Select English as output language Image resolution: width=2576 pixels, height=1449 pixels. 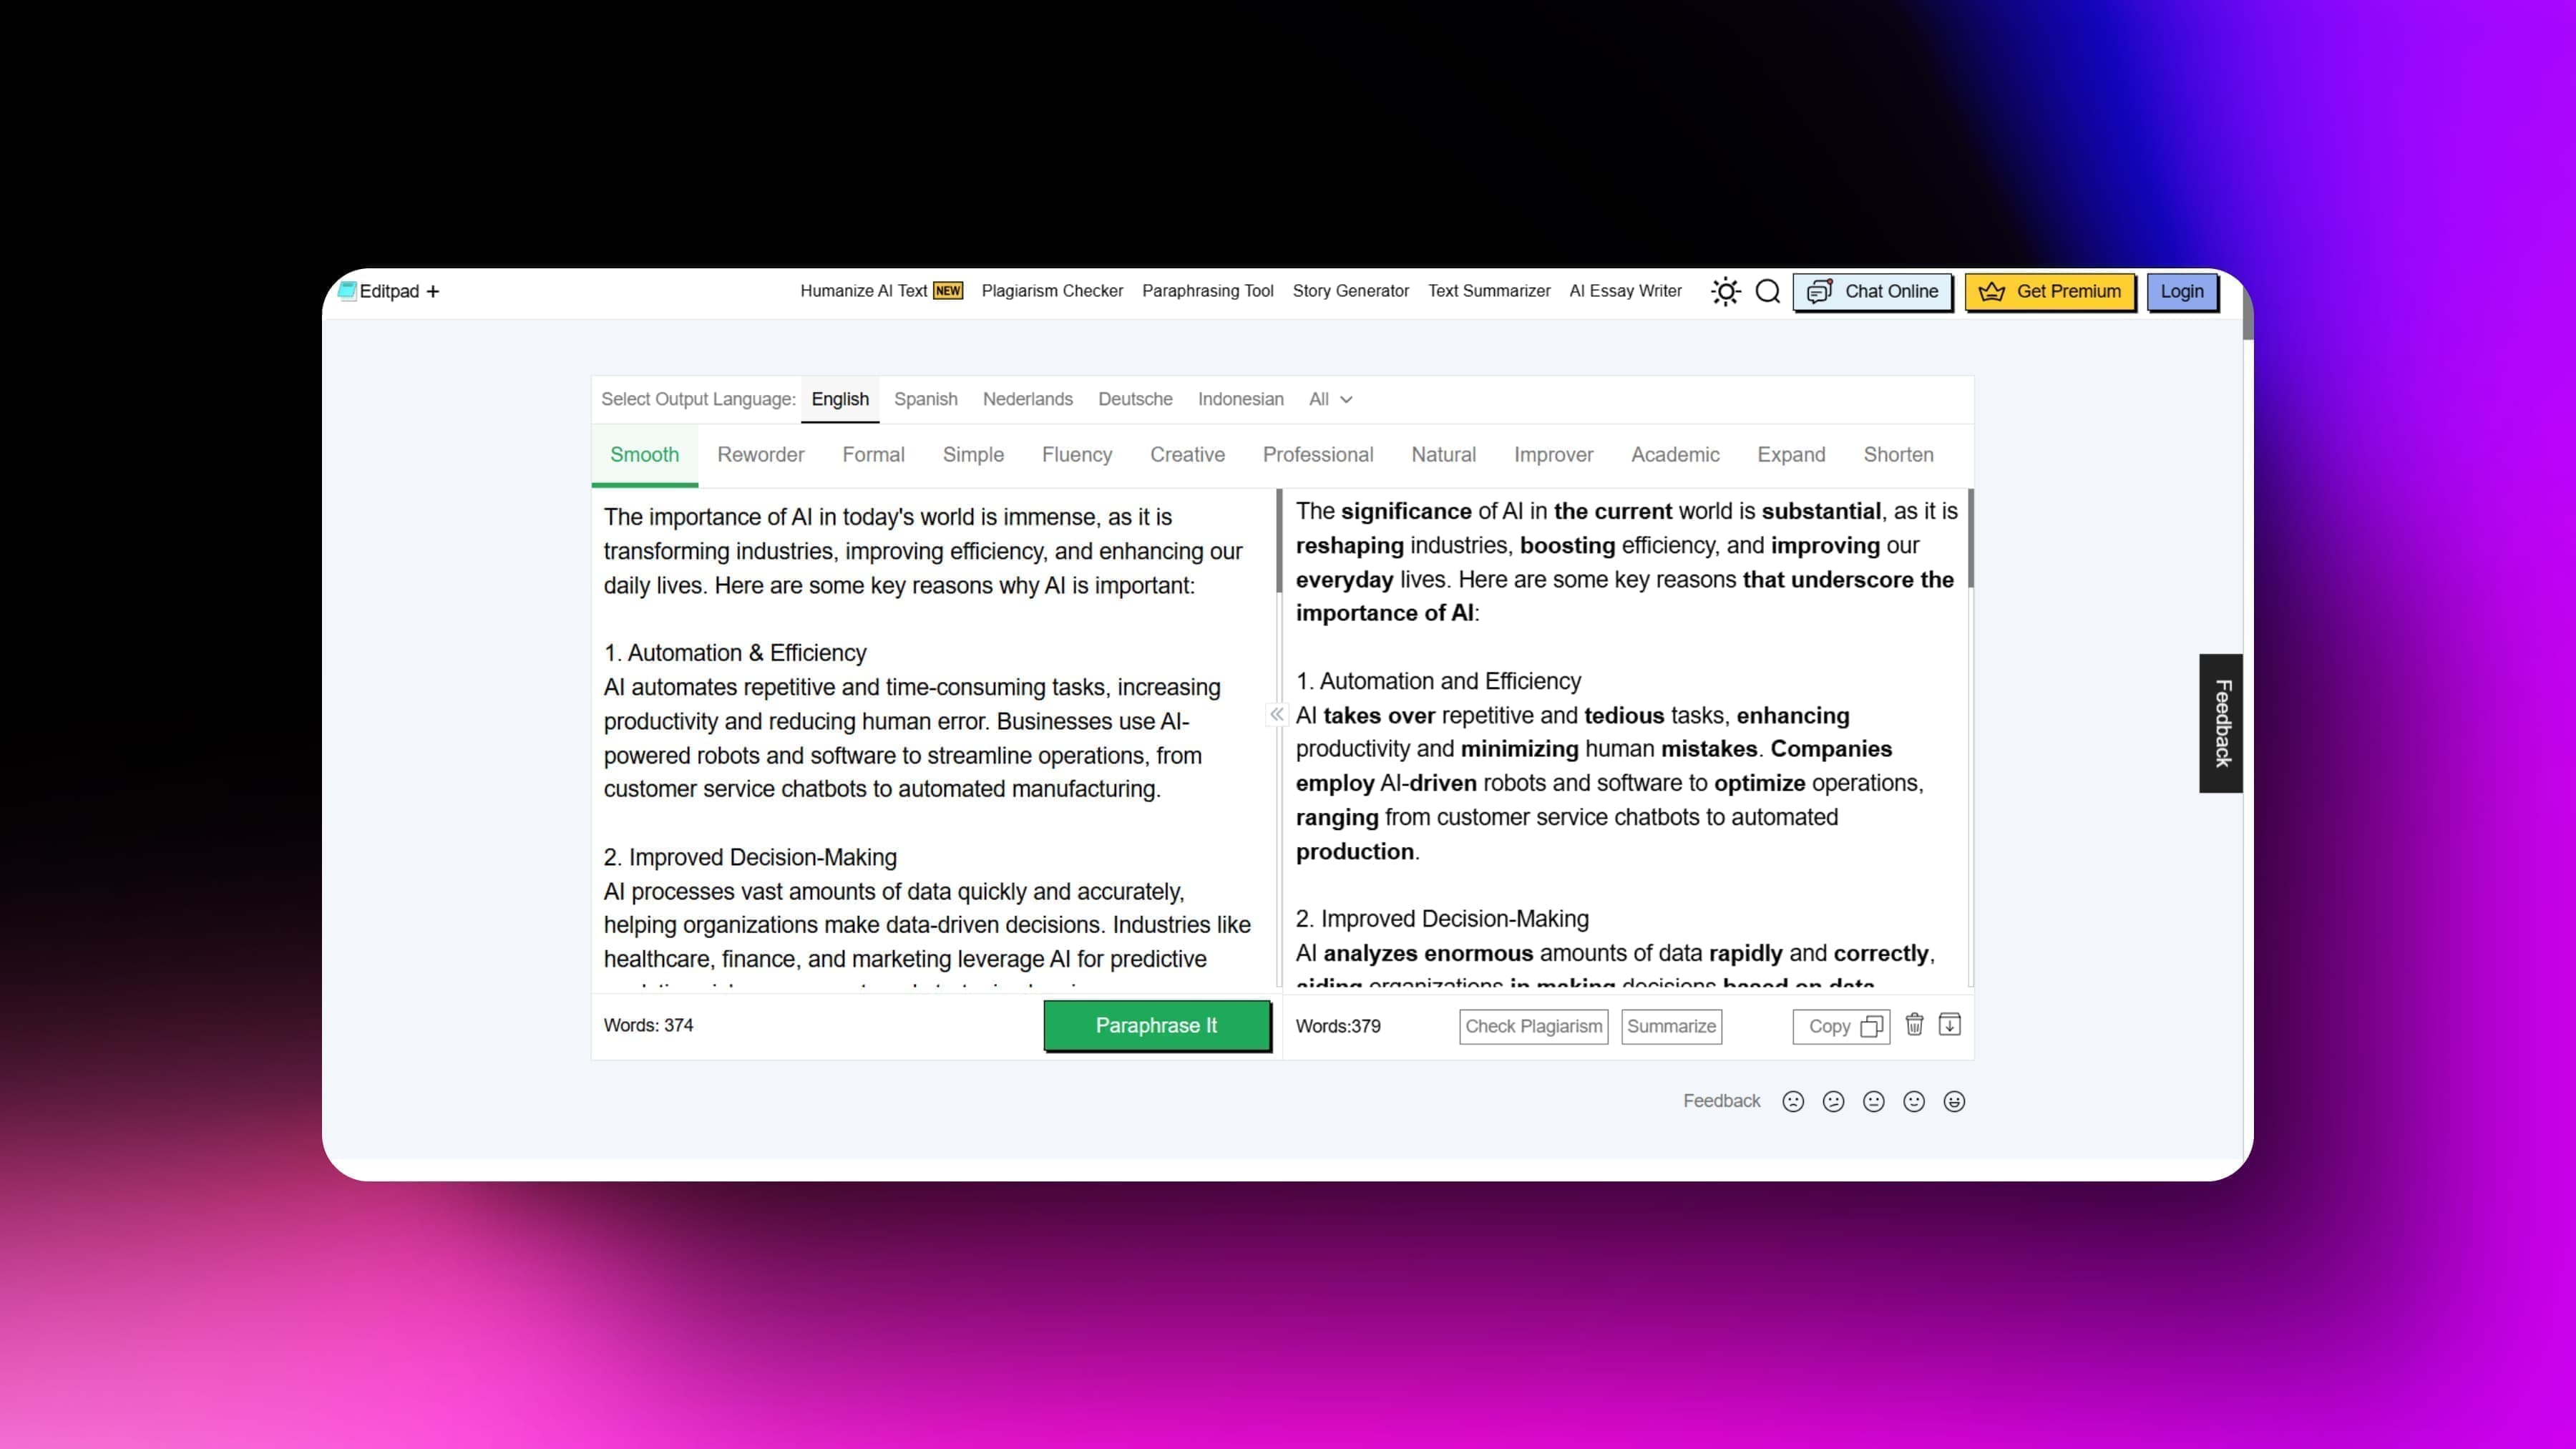(839, 398)
